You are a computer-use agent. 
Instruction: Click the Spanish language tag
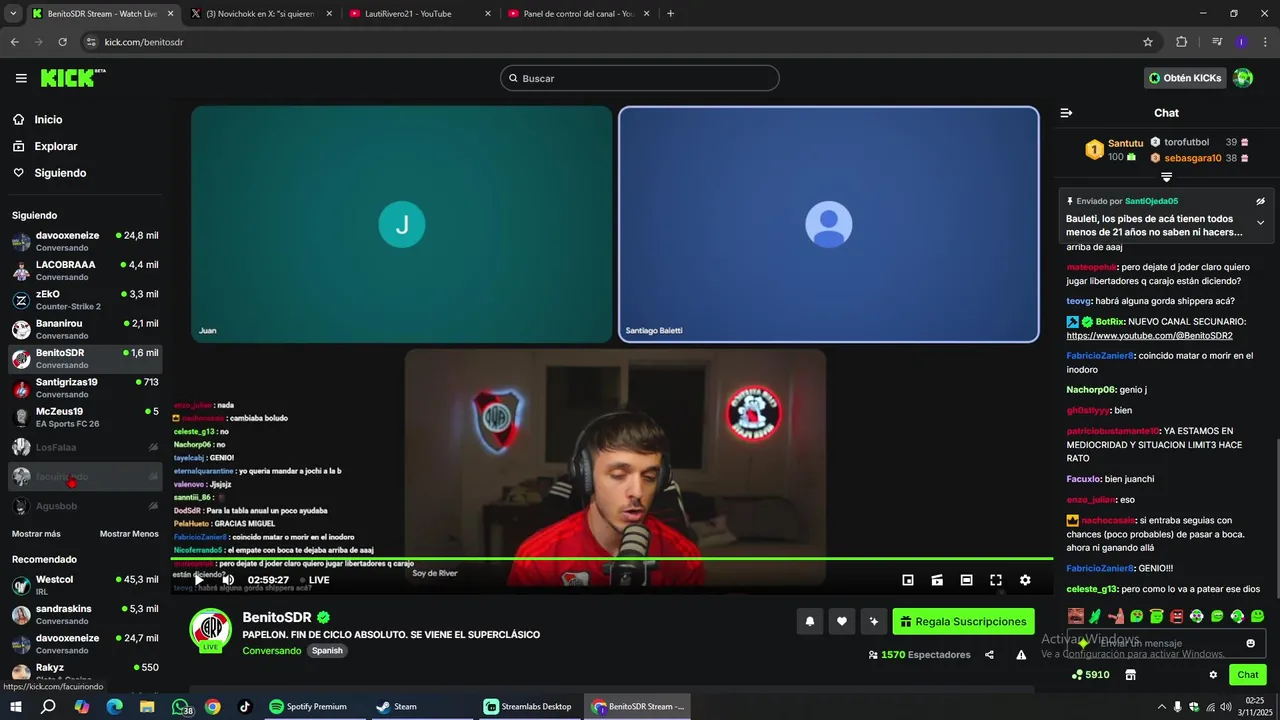327,651
